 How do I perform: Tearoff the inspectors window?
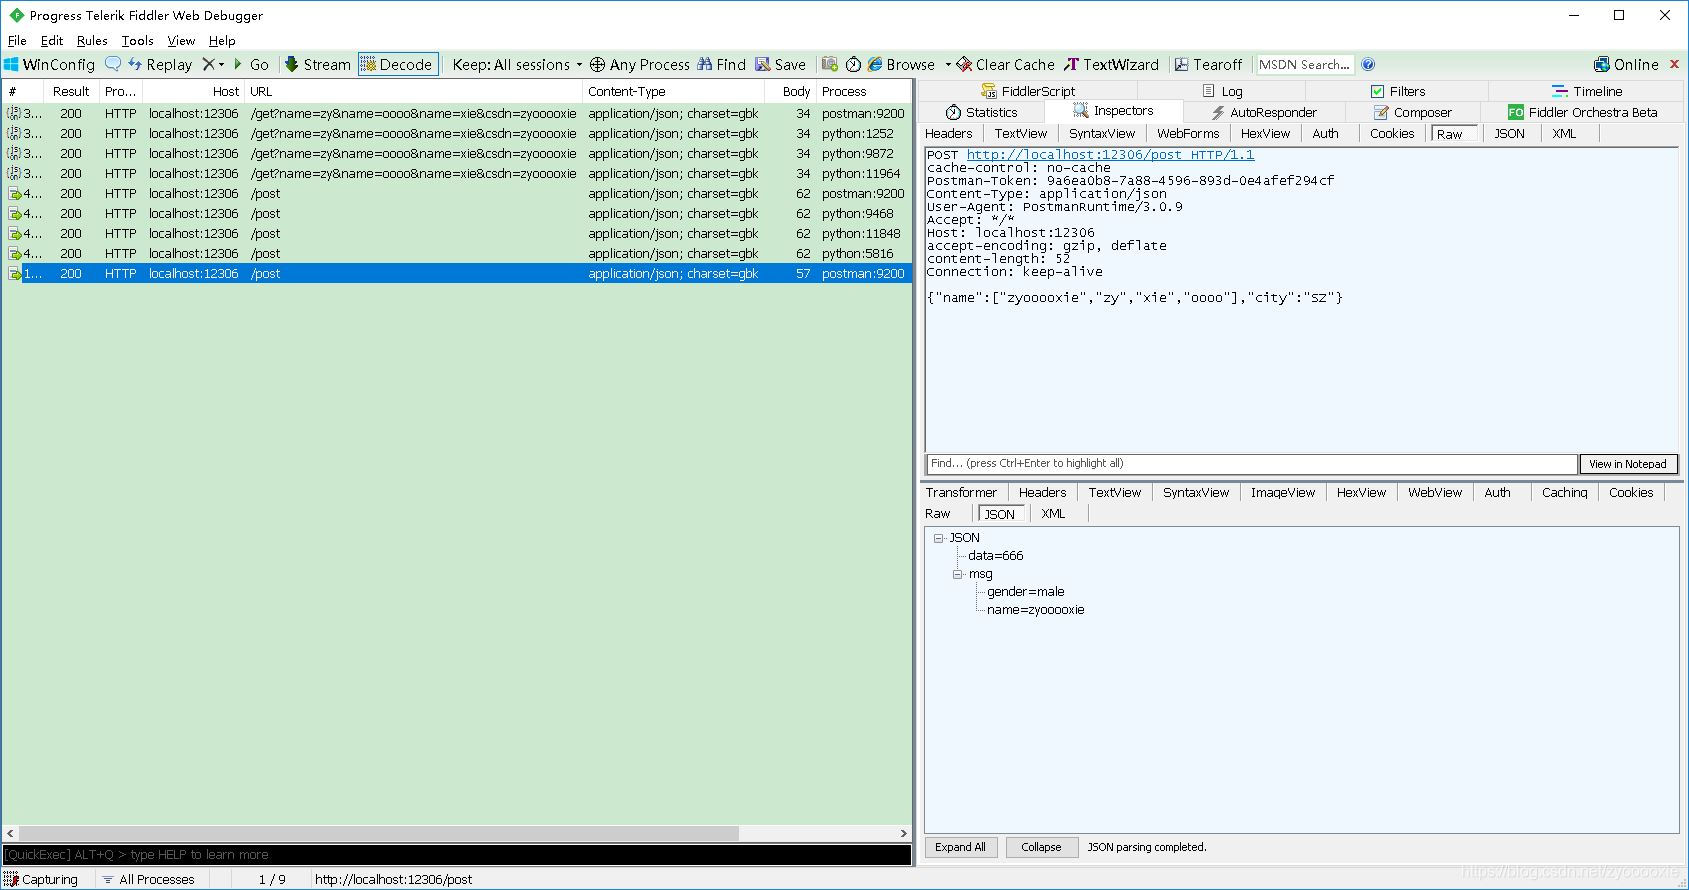click(1208, 64)
